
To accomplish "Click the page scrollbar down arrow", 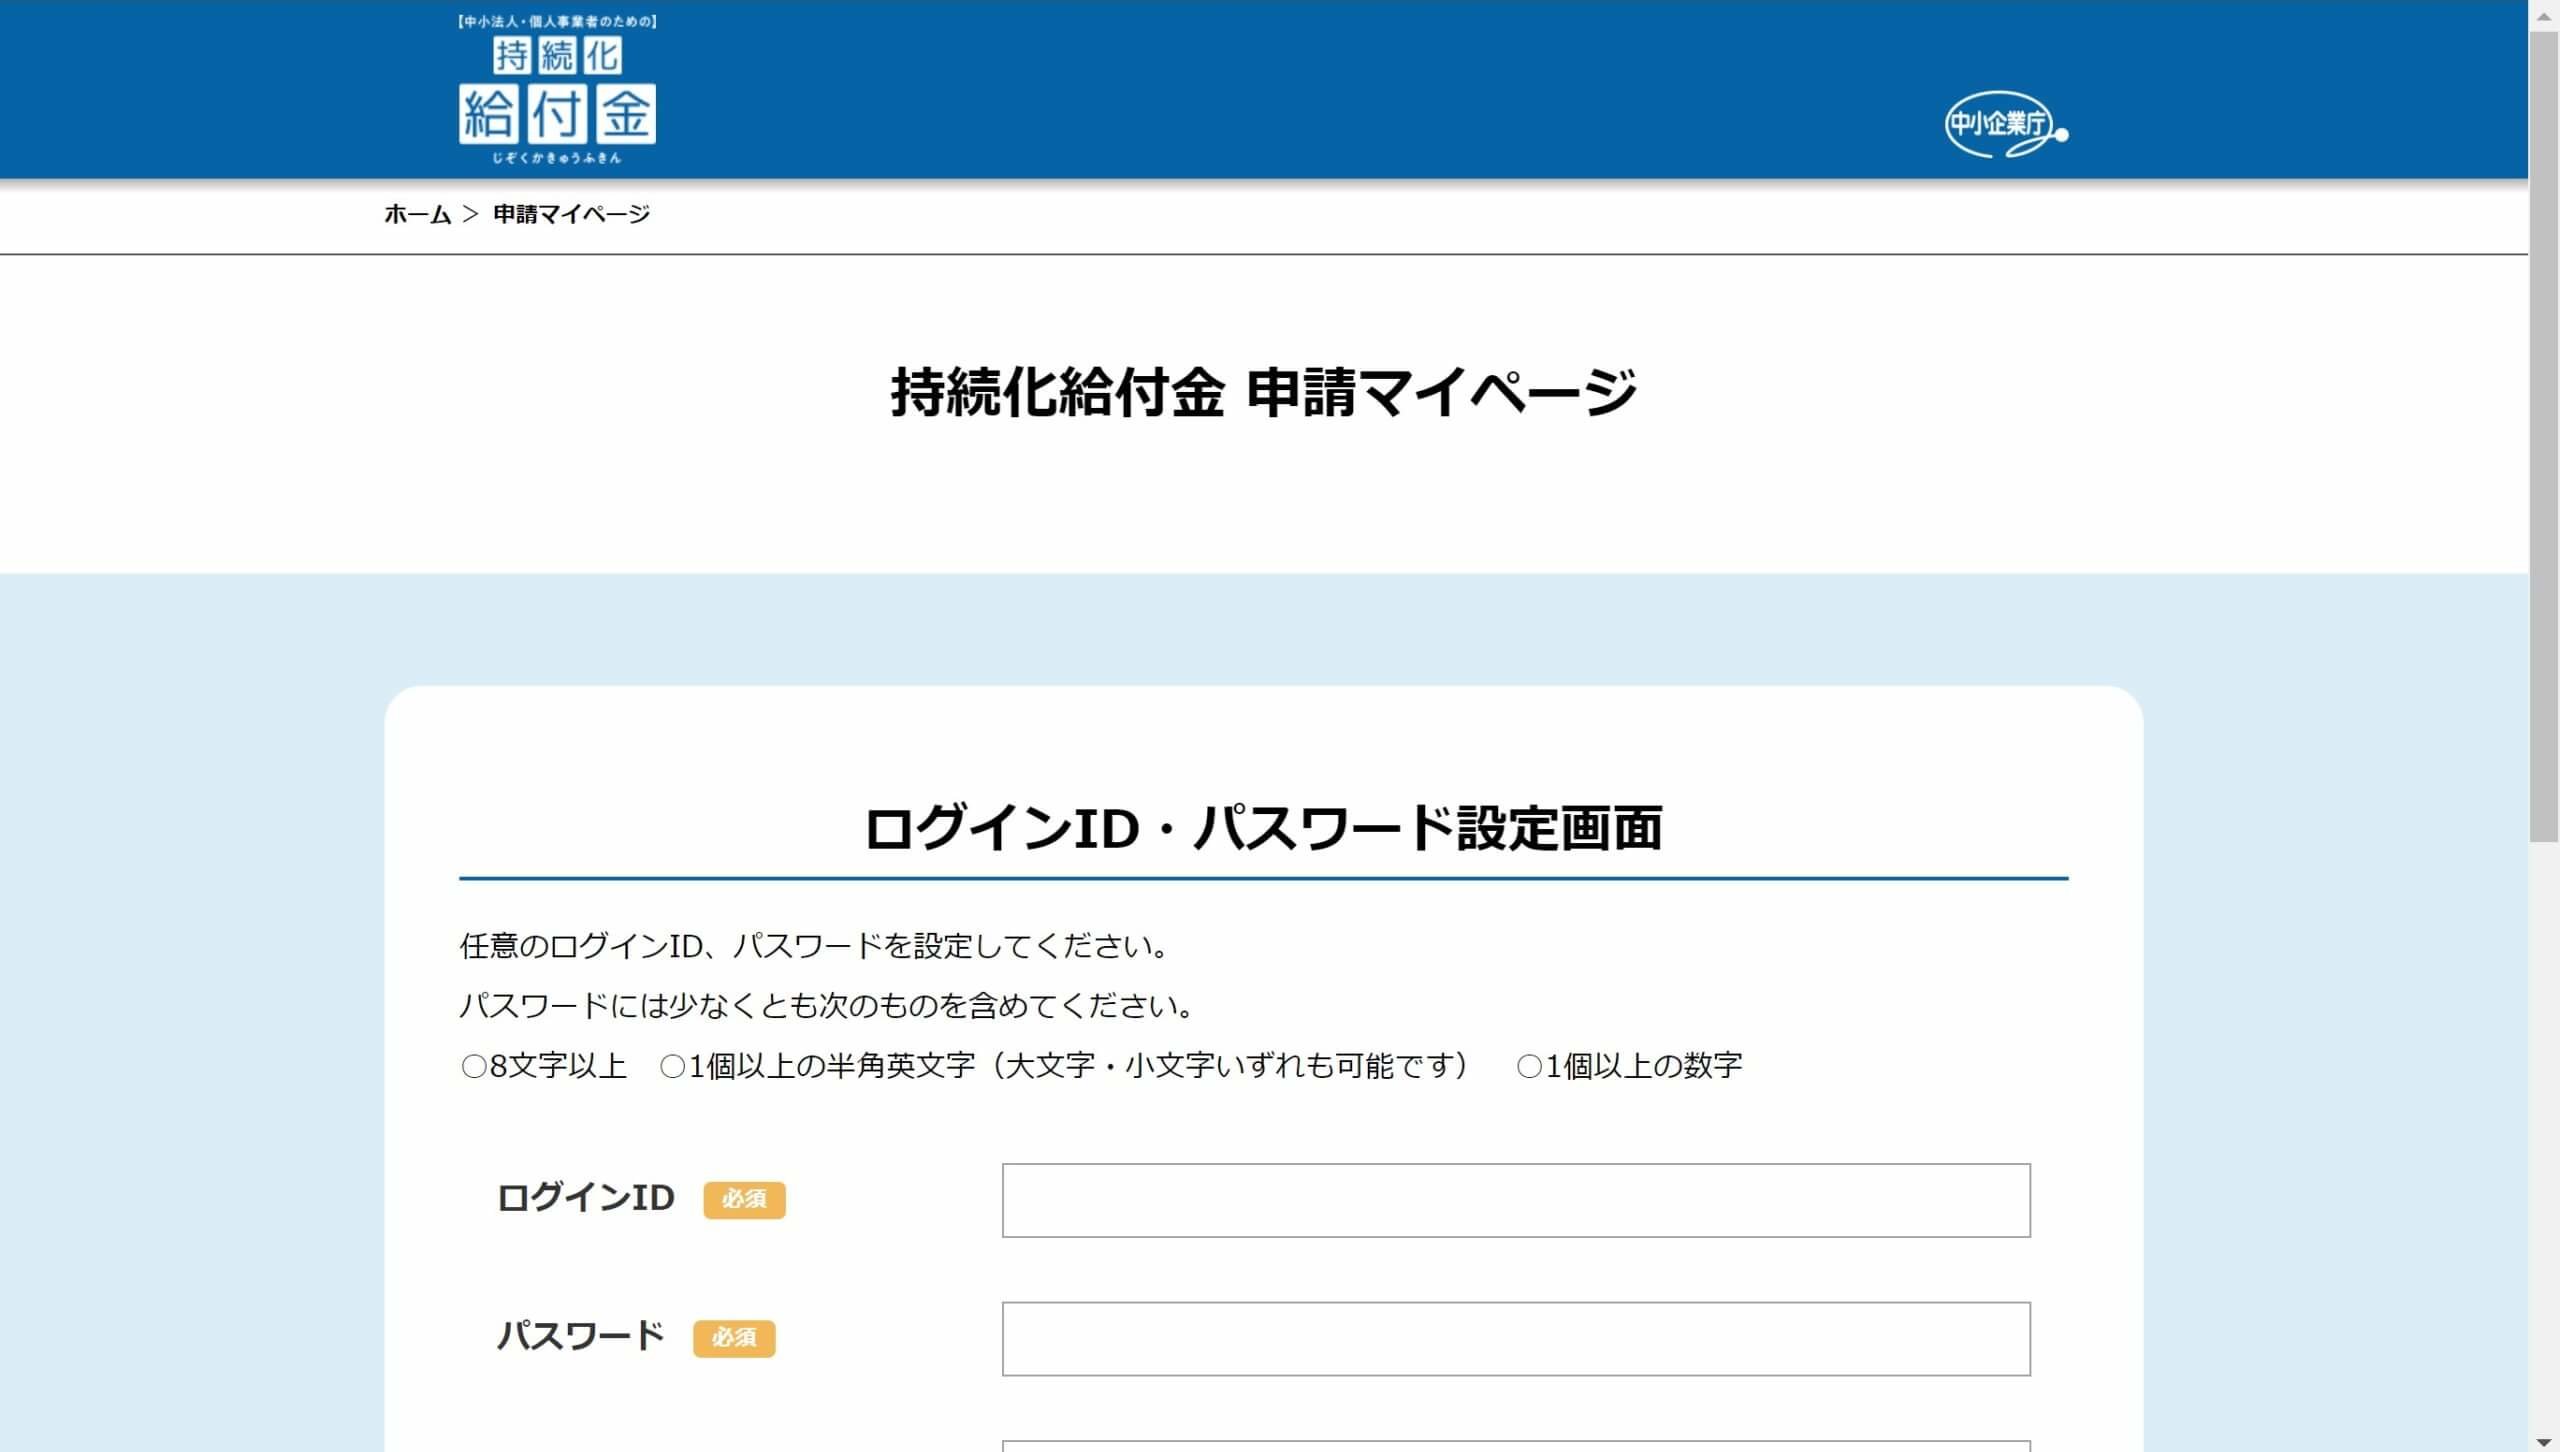I will [2544, 1442].
